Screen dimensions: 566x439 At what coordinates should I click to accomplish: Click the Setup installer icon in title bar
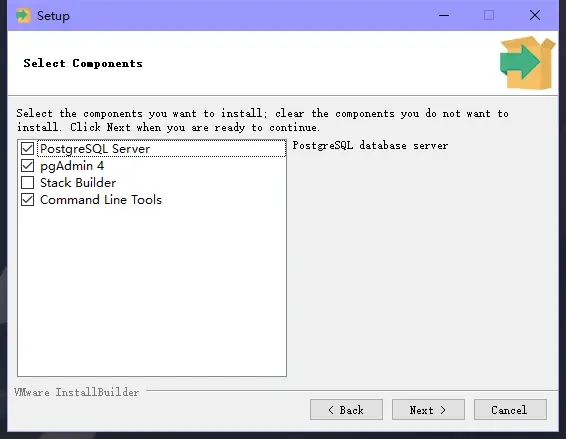(x=23, y=16)
